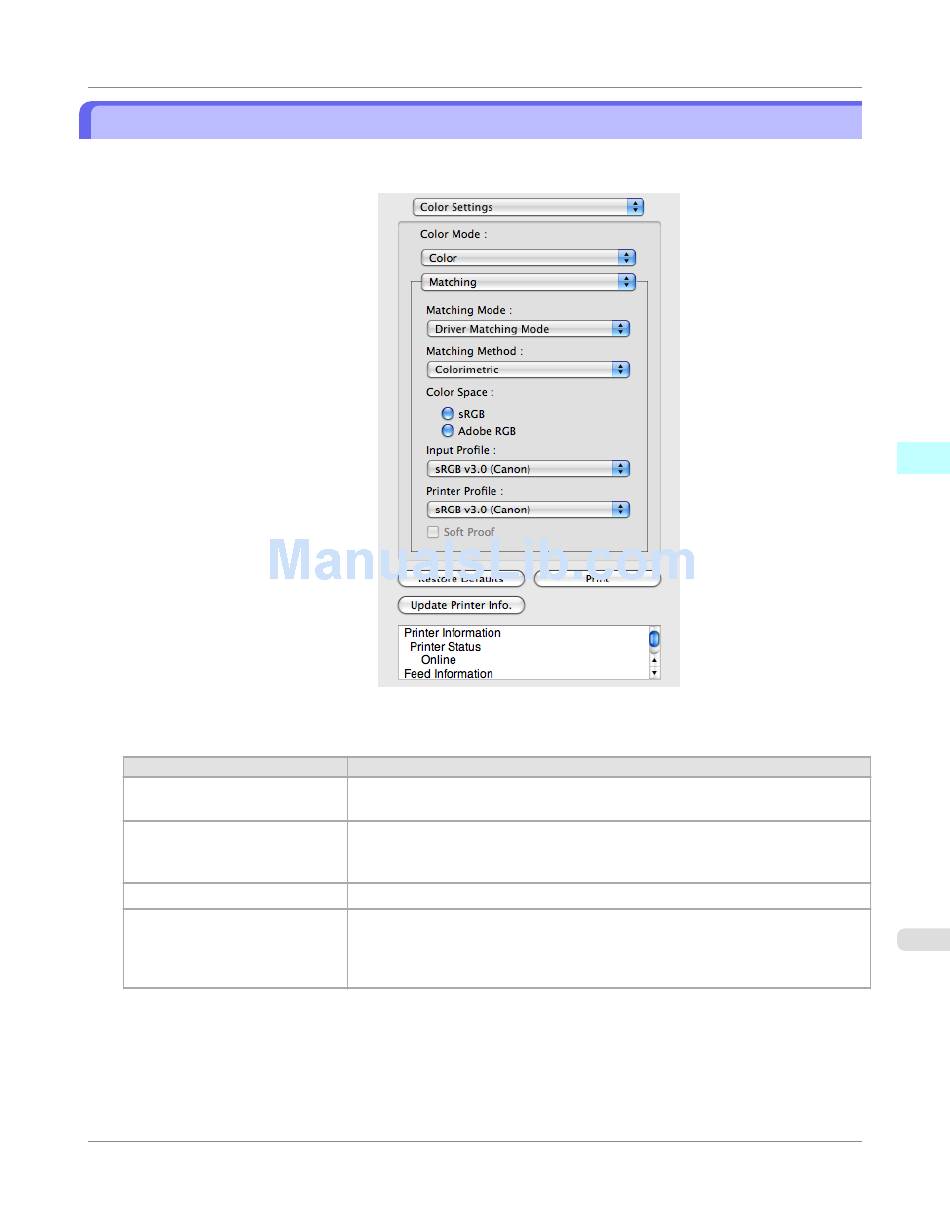Select the Printer Status list entry
Viewport: 950px width, 1229px height.
[445, 647]
